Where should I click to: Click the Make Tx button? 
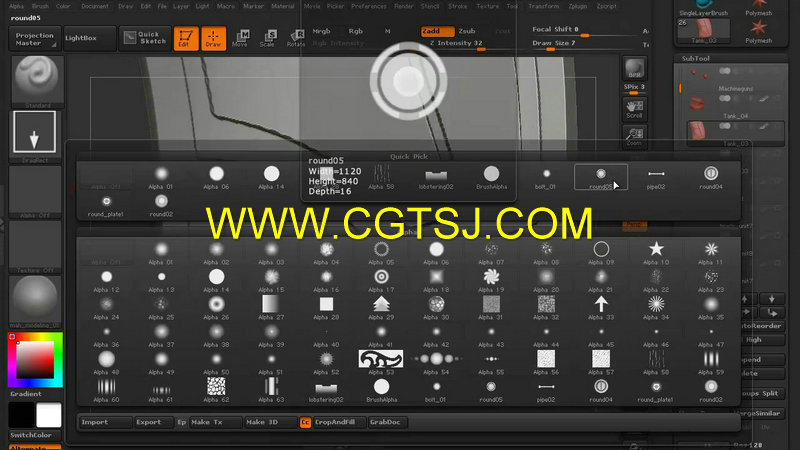(x=214, y=422)
